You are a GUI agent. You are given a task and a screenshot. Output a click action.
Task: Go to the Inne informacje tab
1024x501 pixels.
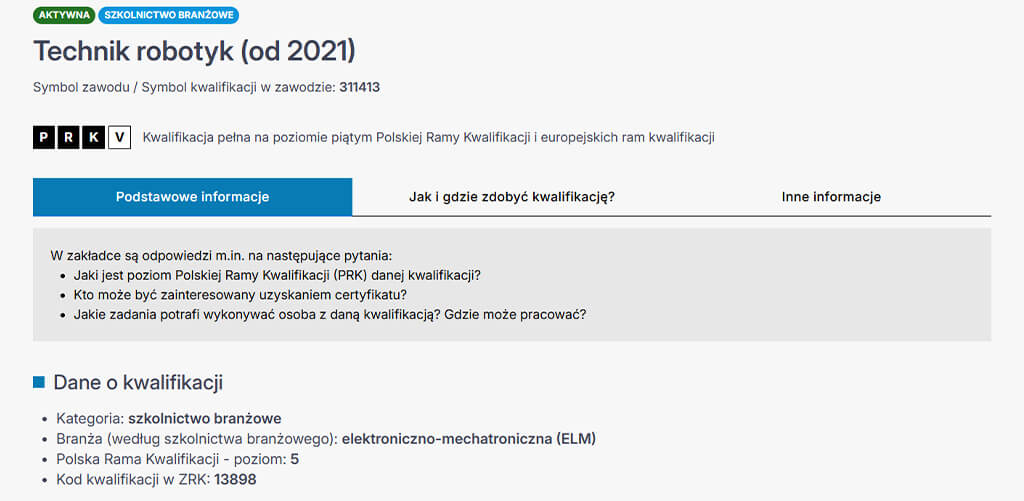point(831,197)
